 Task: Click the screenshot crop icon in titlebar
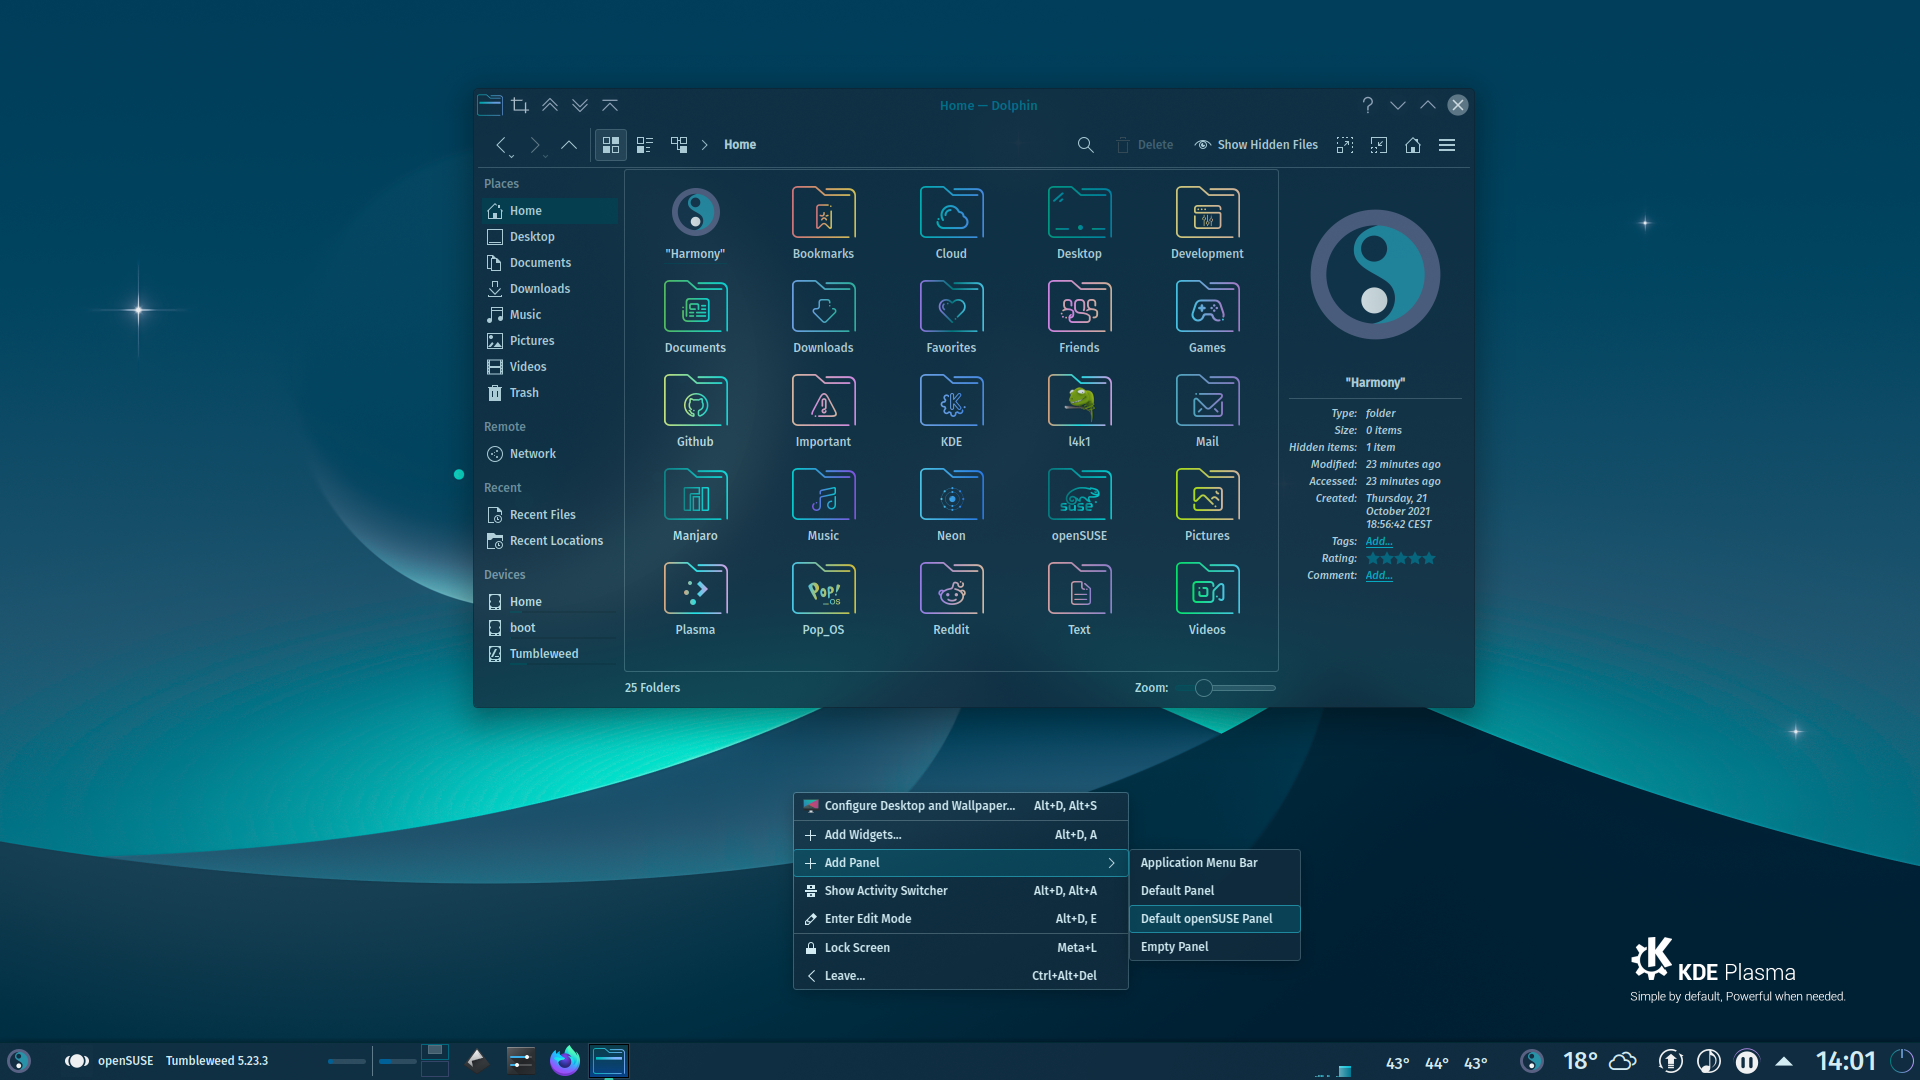point(520,105)
